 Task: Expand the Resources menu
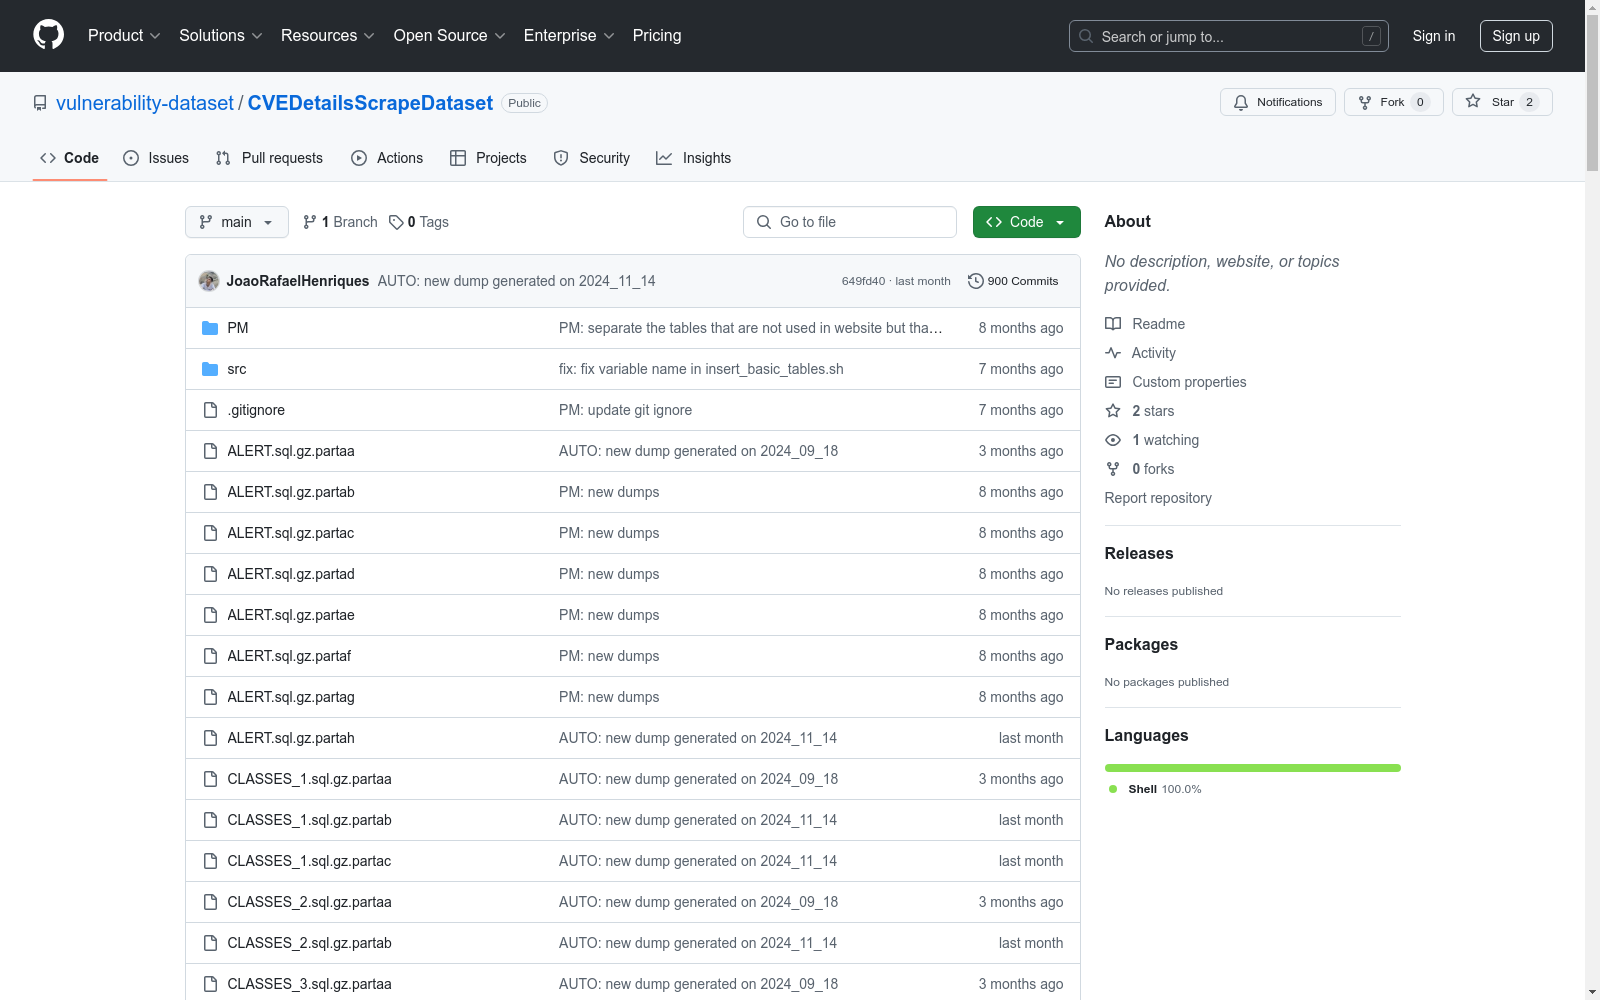pos(327,35)
